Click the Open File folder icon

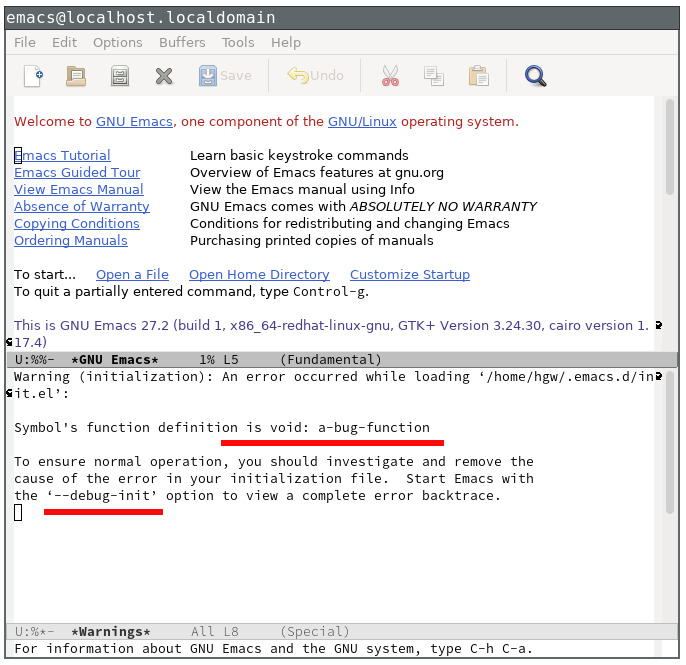point(76,76)
